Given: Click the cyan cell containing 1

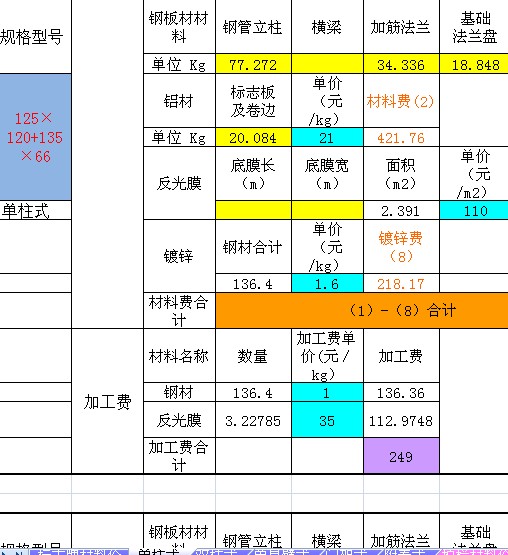Looking at the screenshot, I should pyautogui.click(x=327, y=392).
